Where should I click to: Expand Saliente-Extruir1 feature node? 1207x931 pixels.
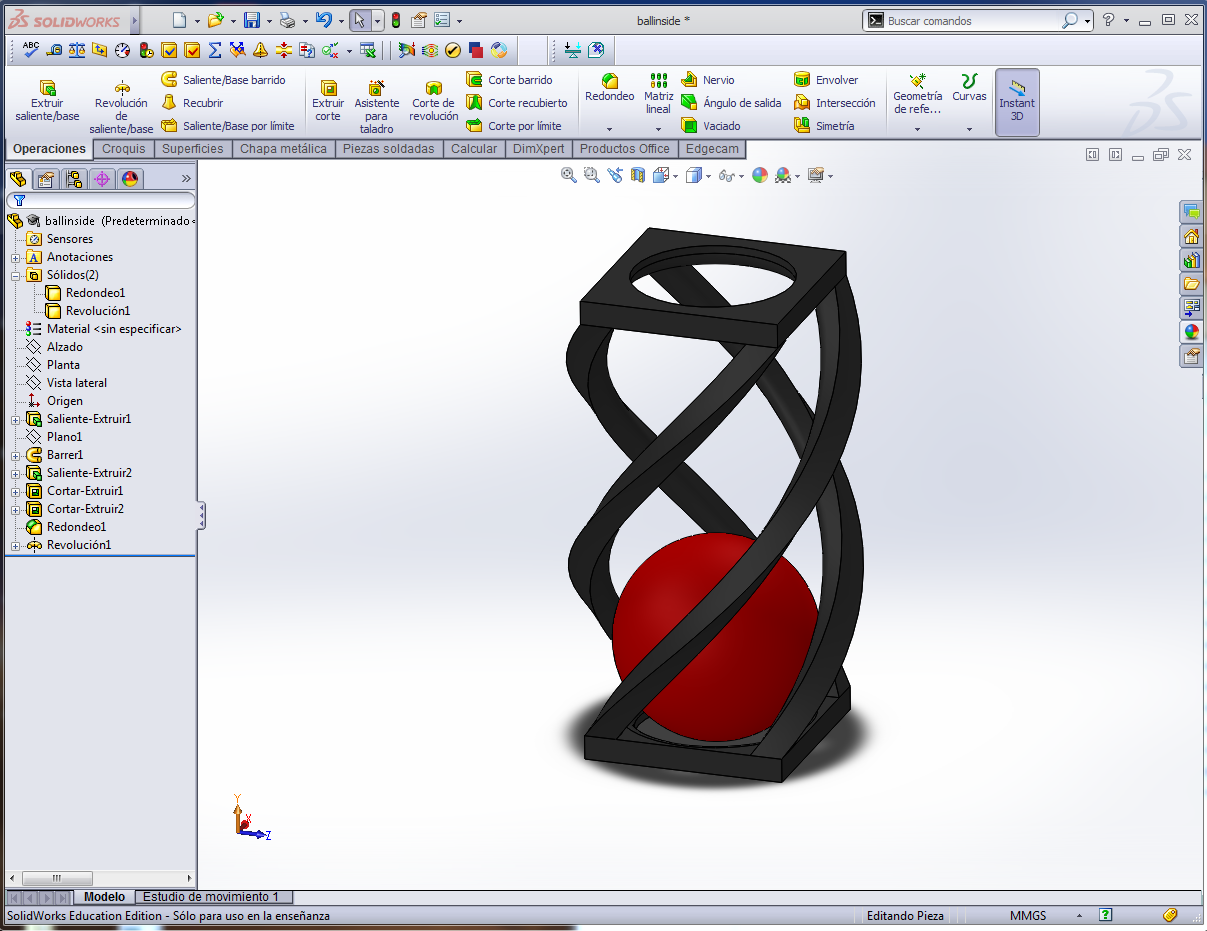[16, 419]
